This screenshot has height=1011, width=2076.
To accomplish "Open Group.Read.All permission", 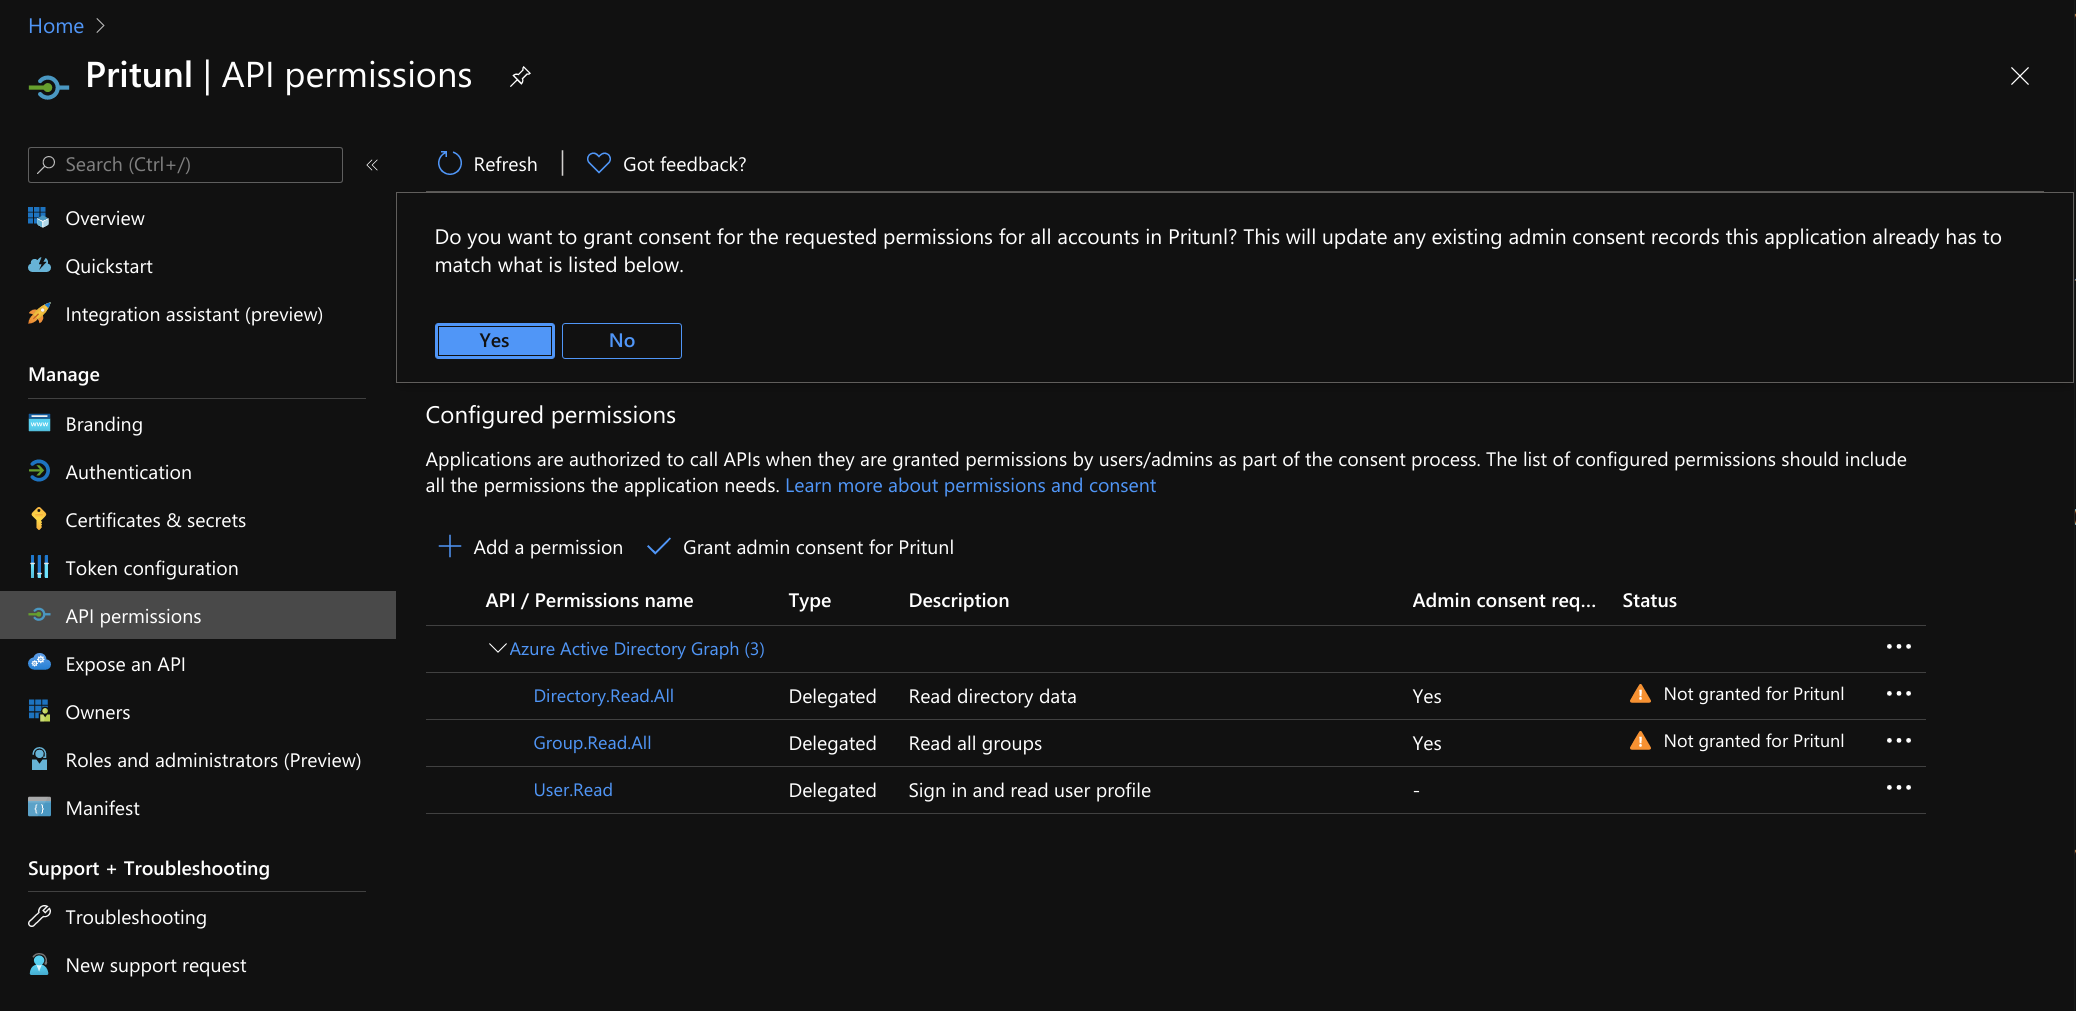I will coord(592,743).
